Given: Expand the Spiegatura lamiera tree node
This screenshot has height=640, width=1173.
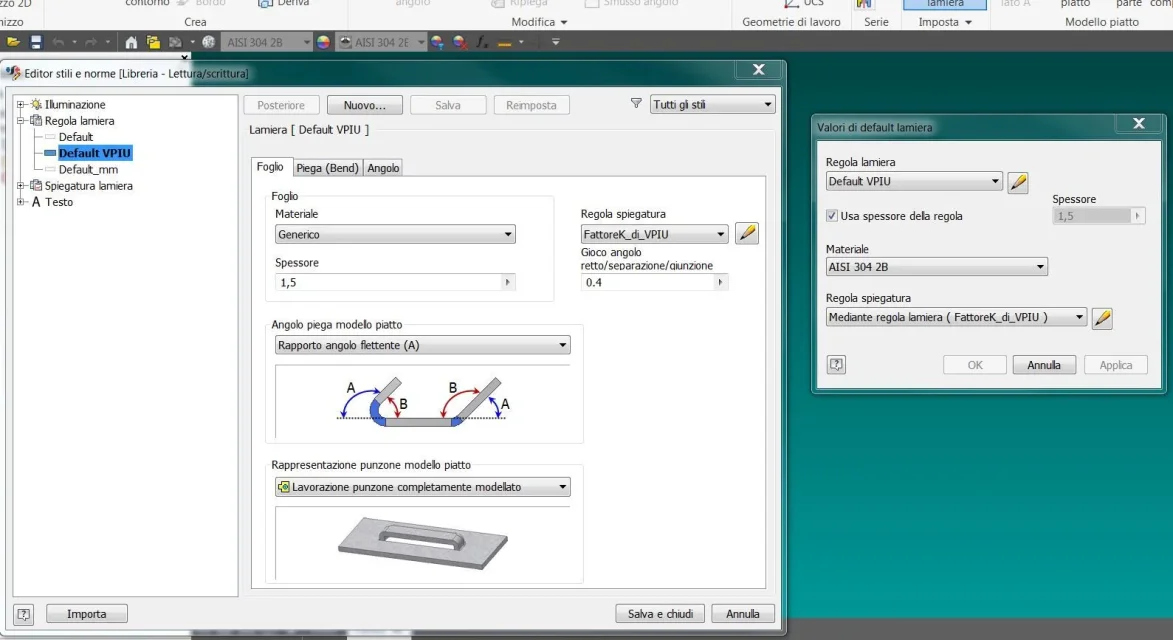Looking at the screenshot, I should 20,186.
